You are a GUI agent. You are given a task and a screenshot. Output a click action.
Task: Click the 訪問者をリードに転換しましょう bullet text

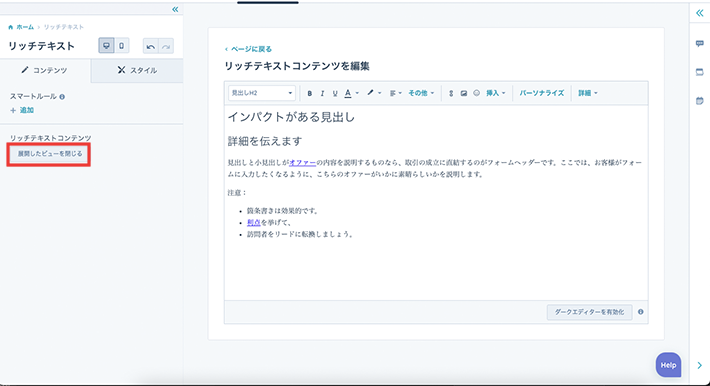[301, 234]
